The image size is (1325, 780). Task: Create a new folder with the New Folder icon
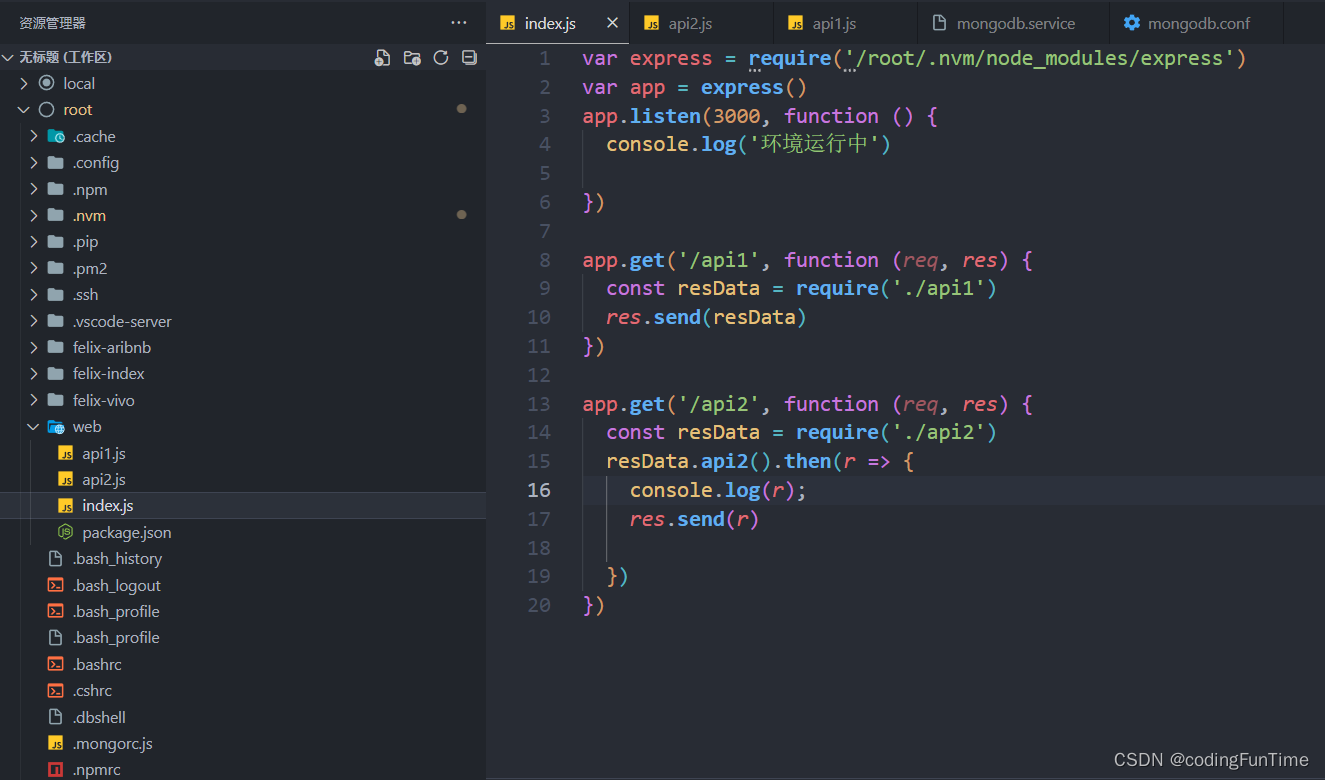(411, 57)
